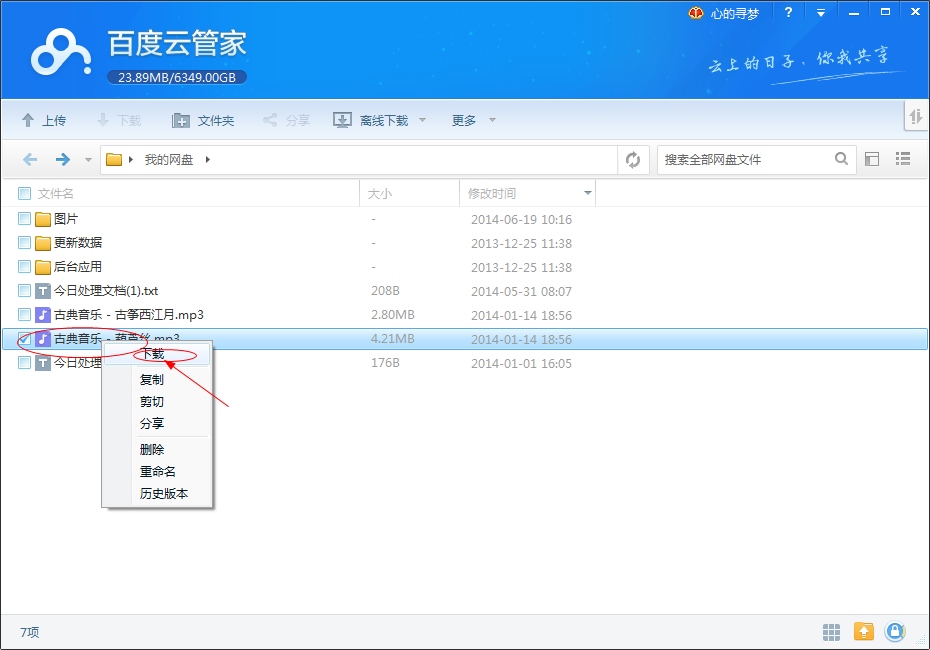The height and width of the screenshot is (650, 930).
Task: Create a new folder with 文件夹 button
Action: (x=203, y=120)
